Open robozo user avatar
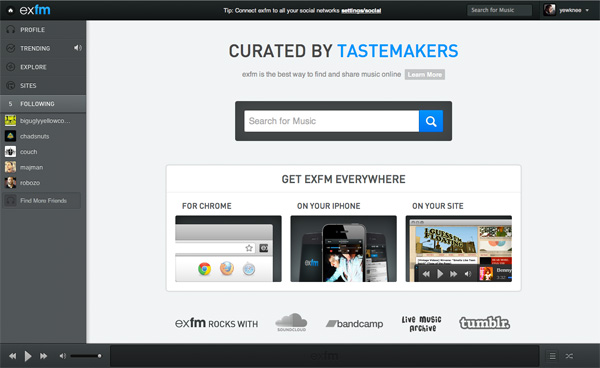This screenshot has width=600, height=368. [10, 182]
